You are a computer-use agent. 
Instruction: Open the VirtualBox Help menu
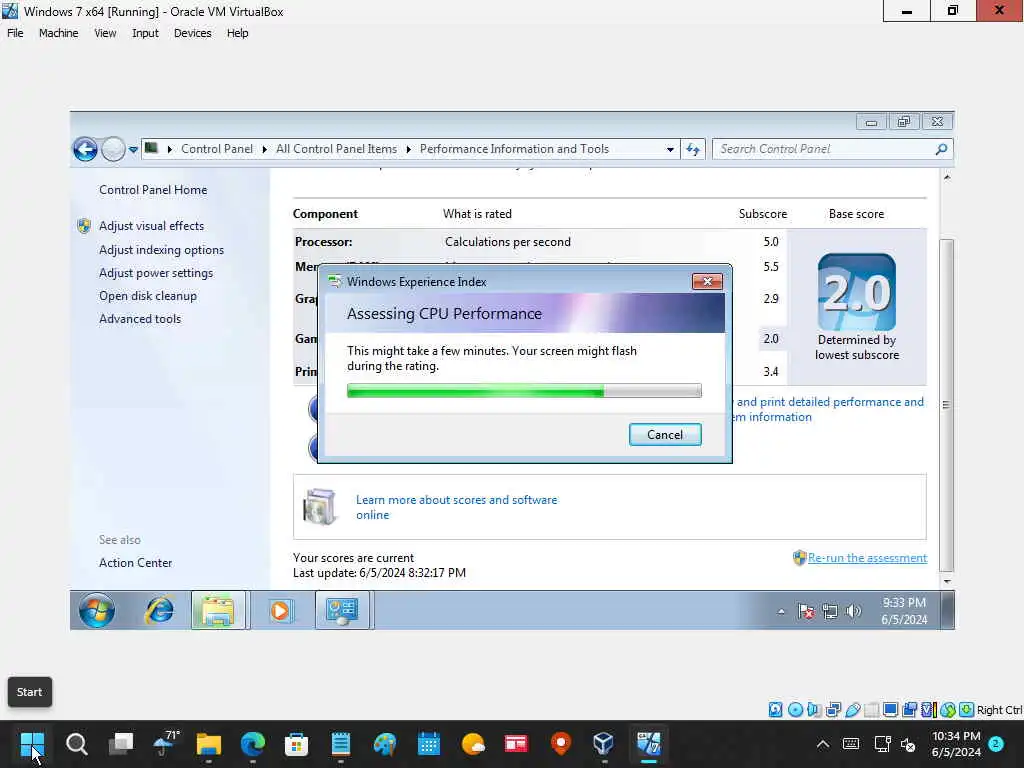coord(237,33)
